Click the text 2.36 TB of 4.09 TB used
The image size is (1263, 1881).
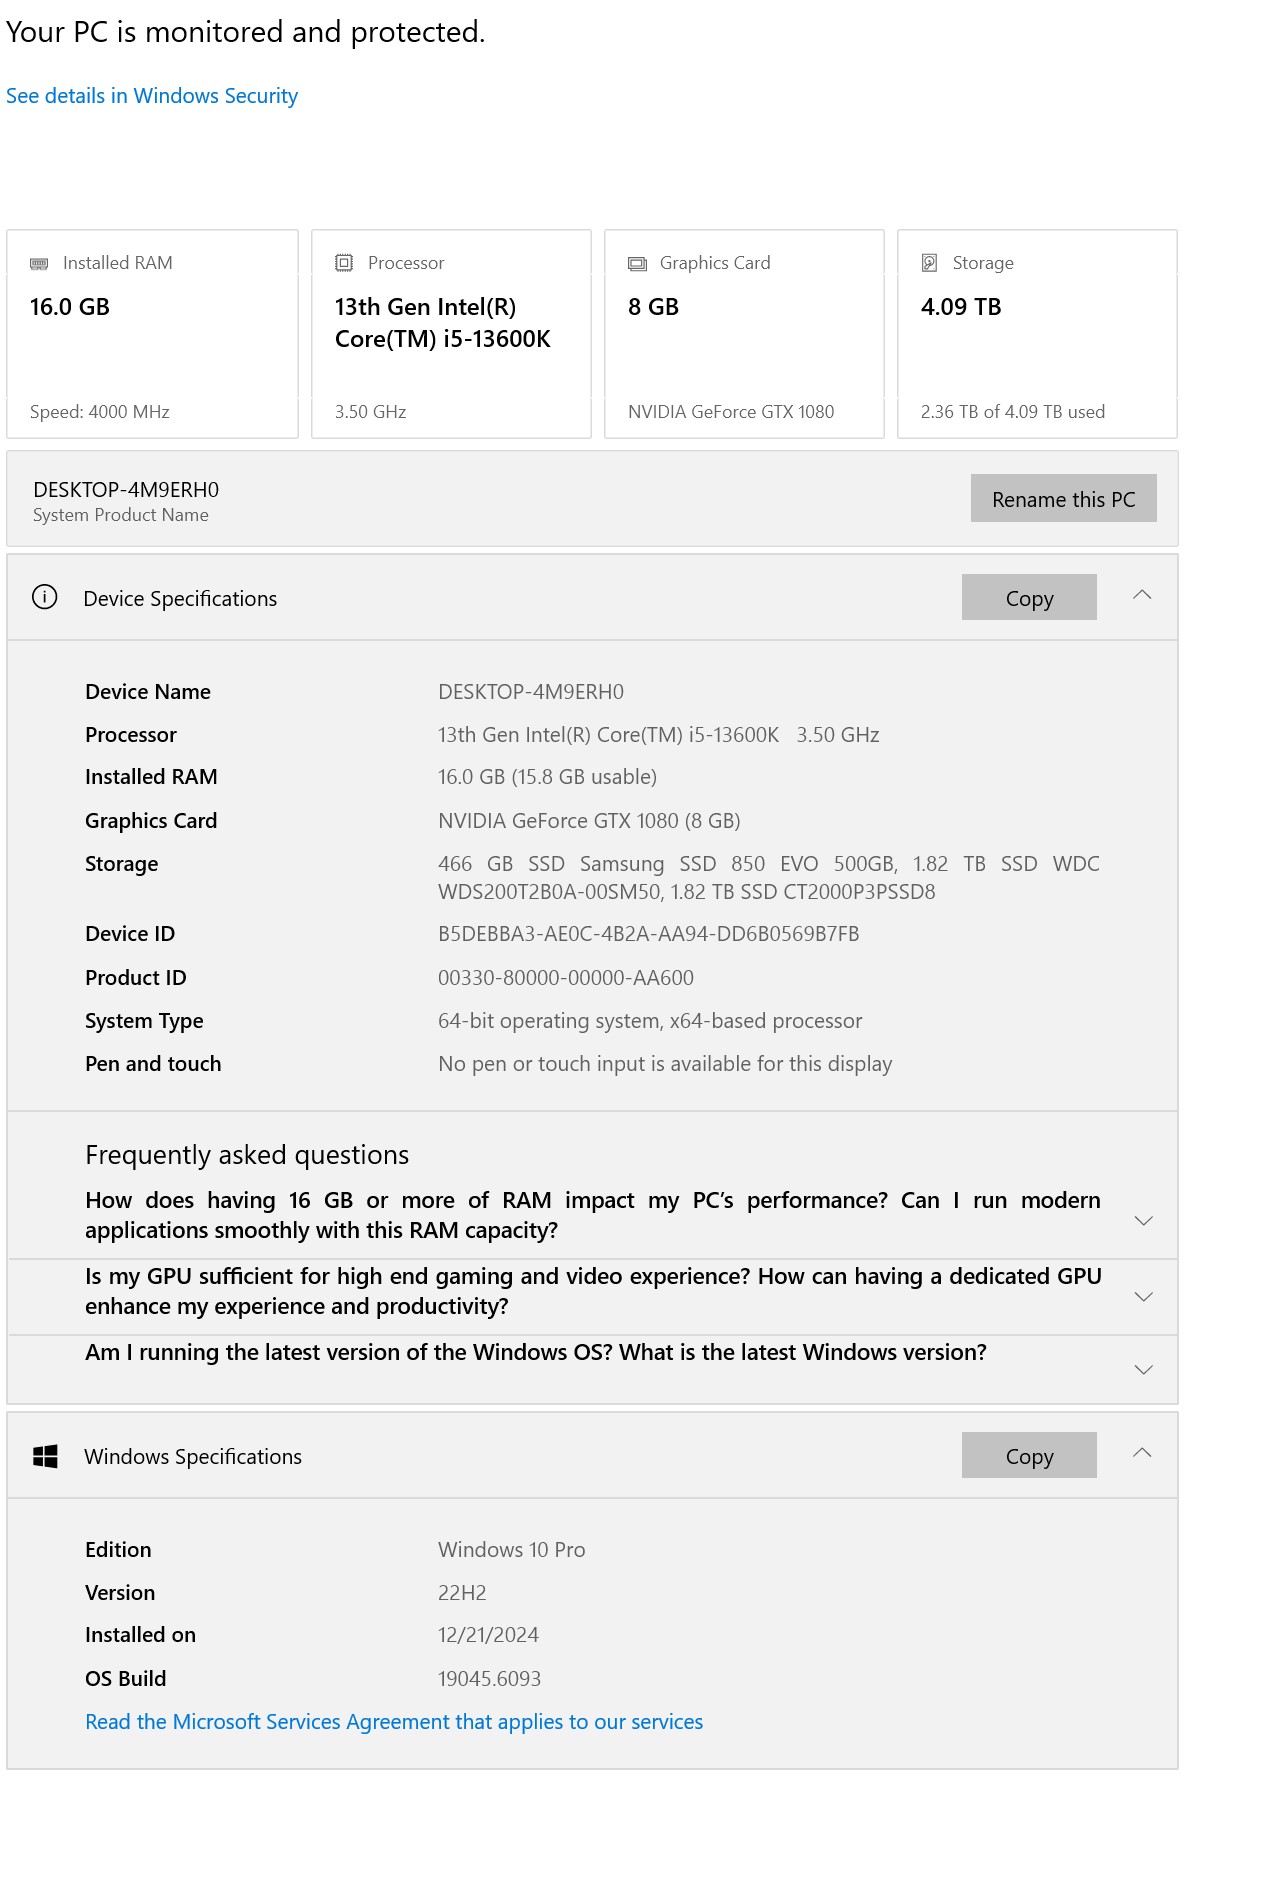pos(1013,412)
